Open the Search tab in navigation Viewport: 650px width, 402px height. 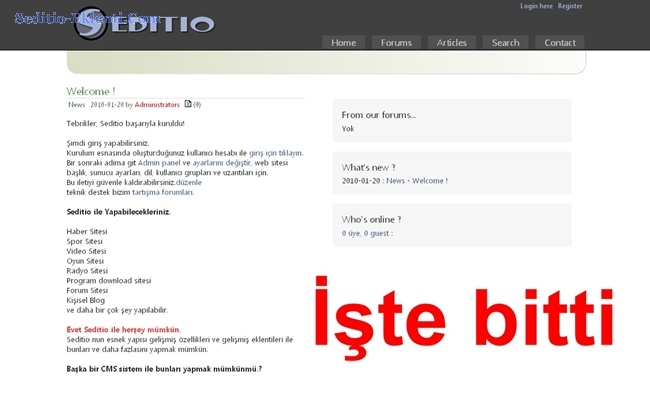[505, 43]
